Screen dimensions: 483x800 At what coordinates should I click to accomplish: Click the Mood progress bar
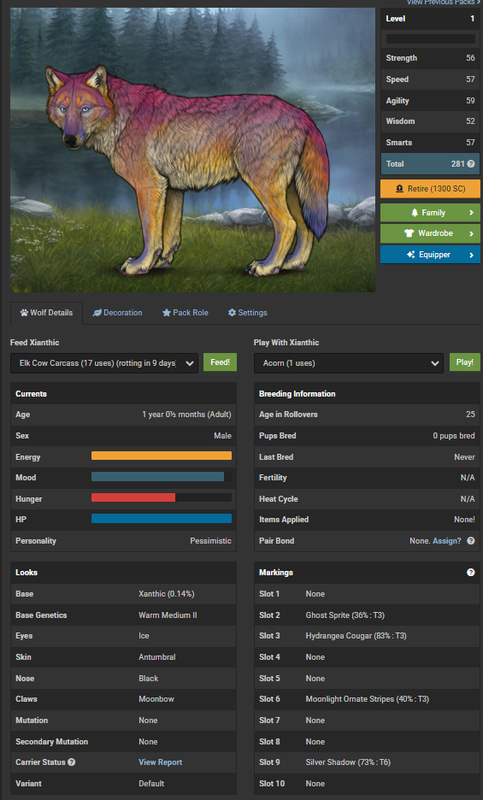(x=161, y=477)
